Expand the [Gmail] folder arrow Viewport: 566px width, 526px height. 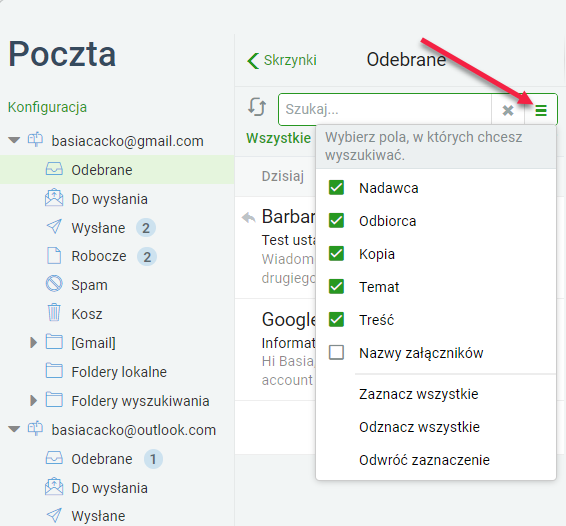[34, 342]
